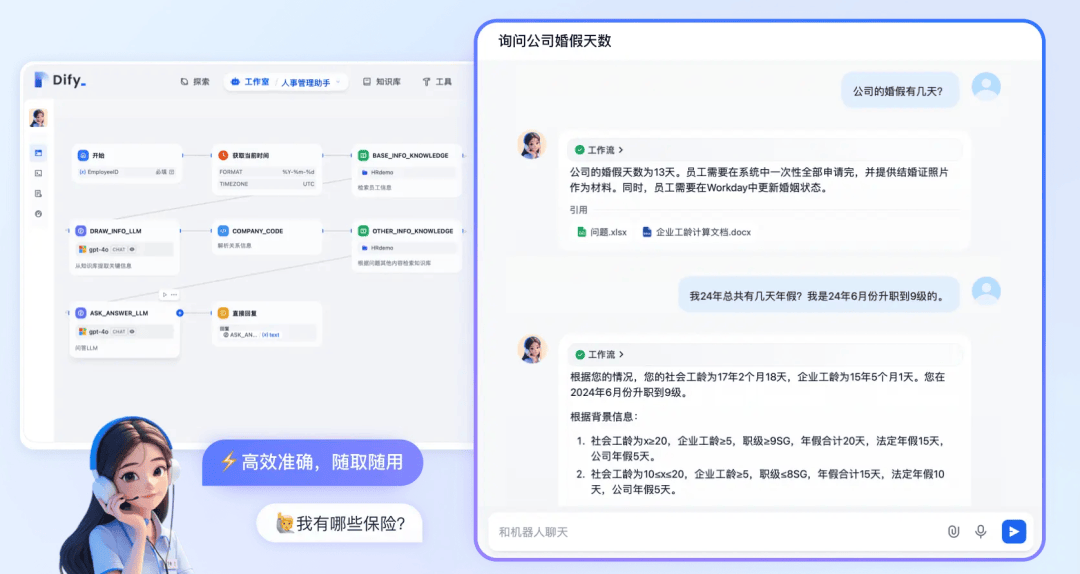Go to the 工具 tab

(x=437, y=82)
